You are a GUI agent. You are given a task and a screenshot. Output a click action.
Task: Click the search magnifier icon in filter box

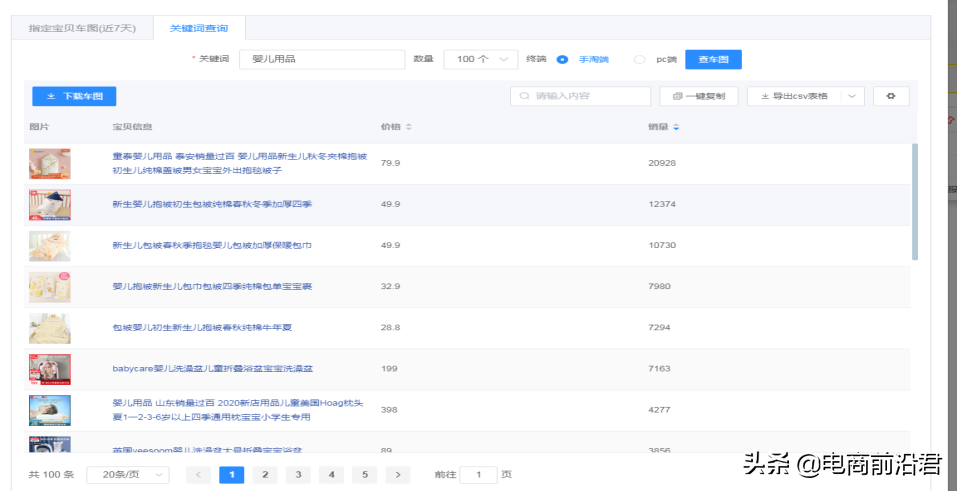524,96
